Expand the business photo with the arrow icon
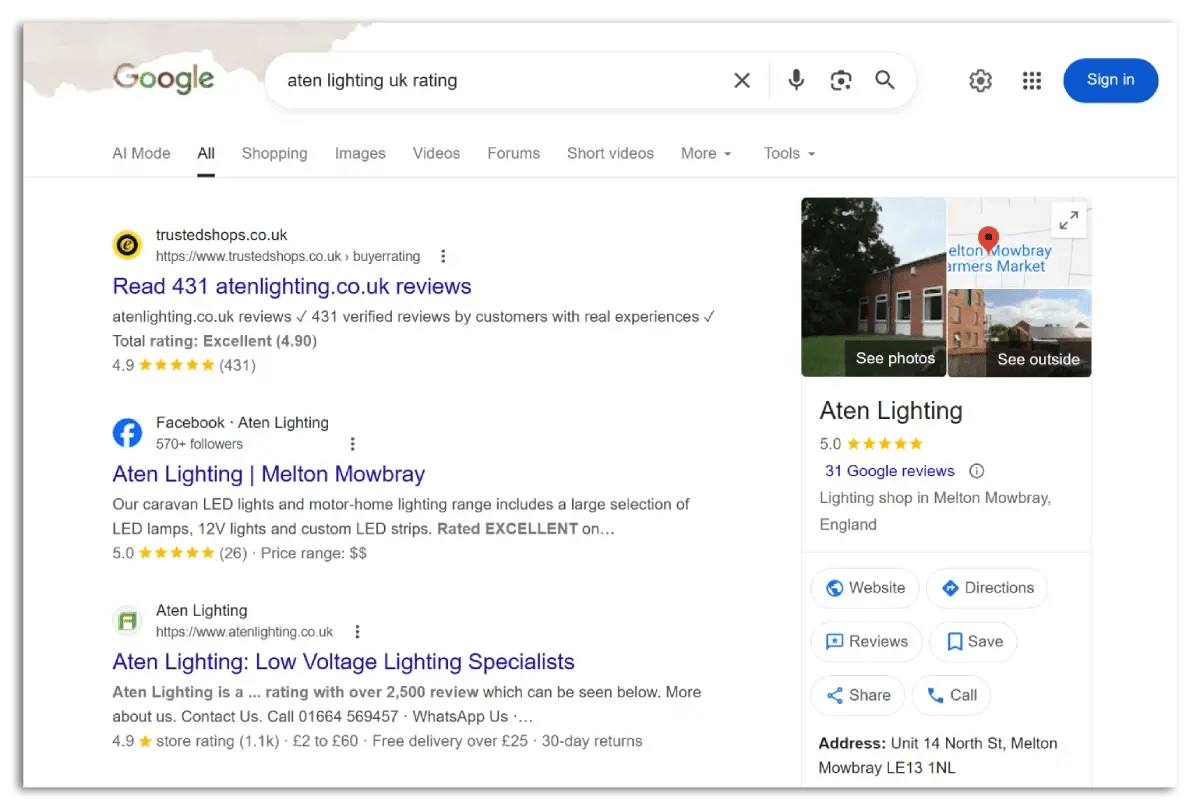This screenshot has width=1200, height=810. 1068,220
